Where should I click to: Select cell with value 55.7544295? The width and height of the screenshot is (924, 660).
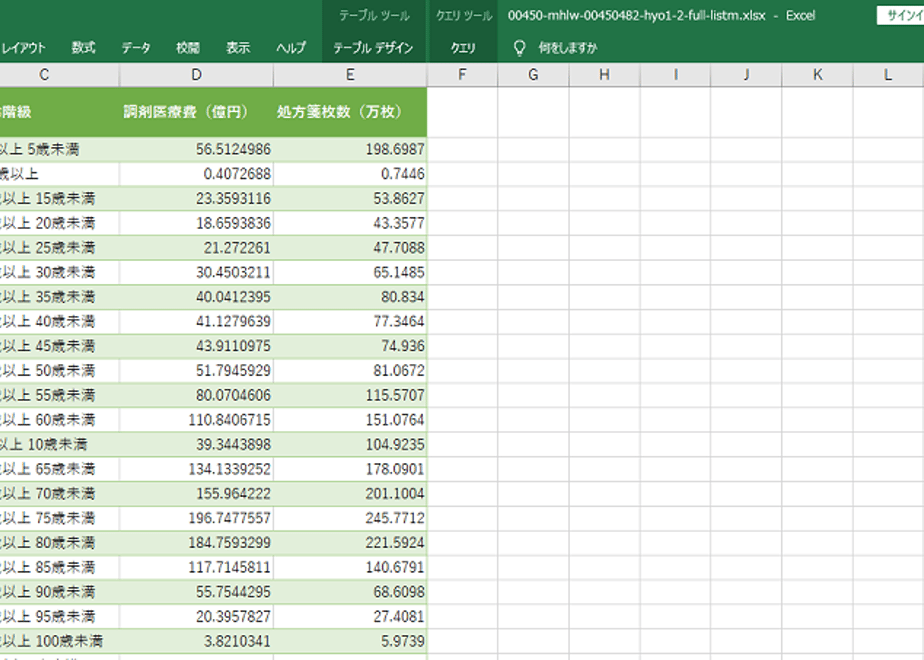pos(196,592)
